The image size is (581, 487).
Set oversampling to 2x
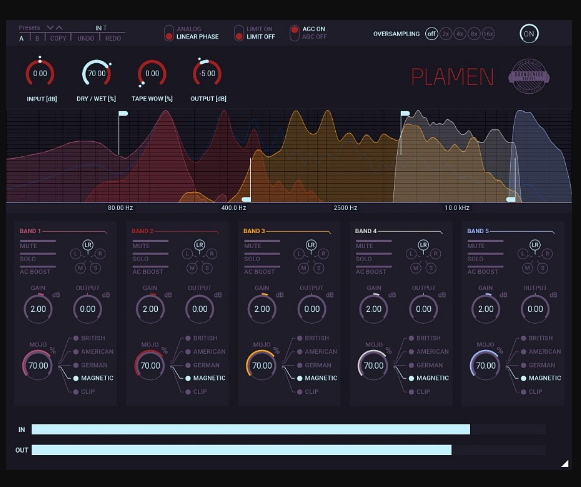coord(446,34)
